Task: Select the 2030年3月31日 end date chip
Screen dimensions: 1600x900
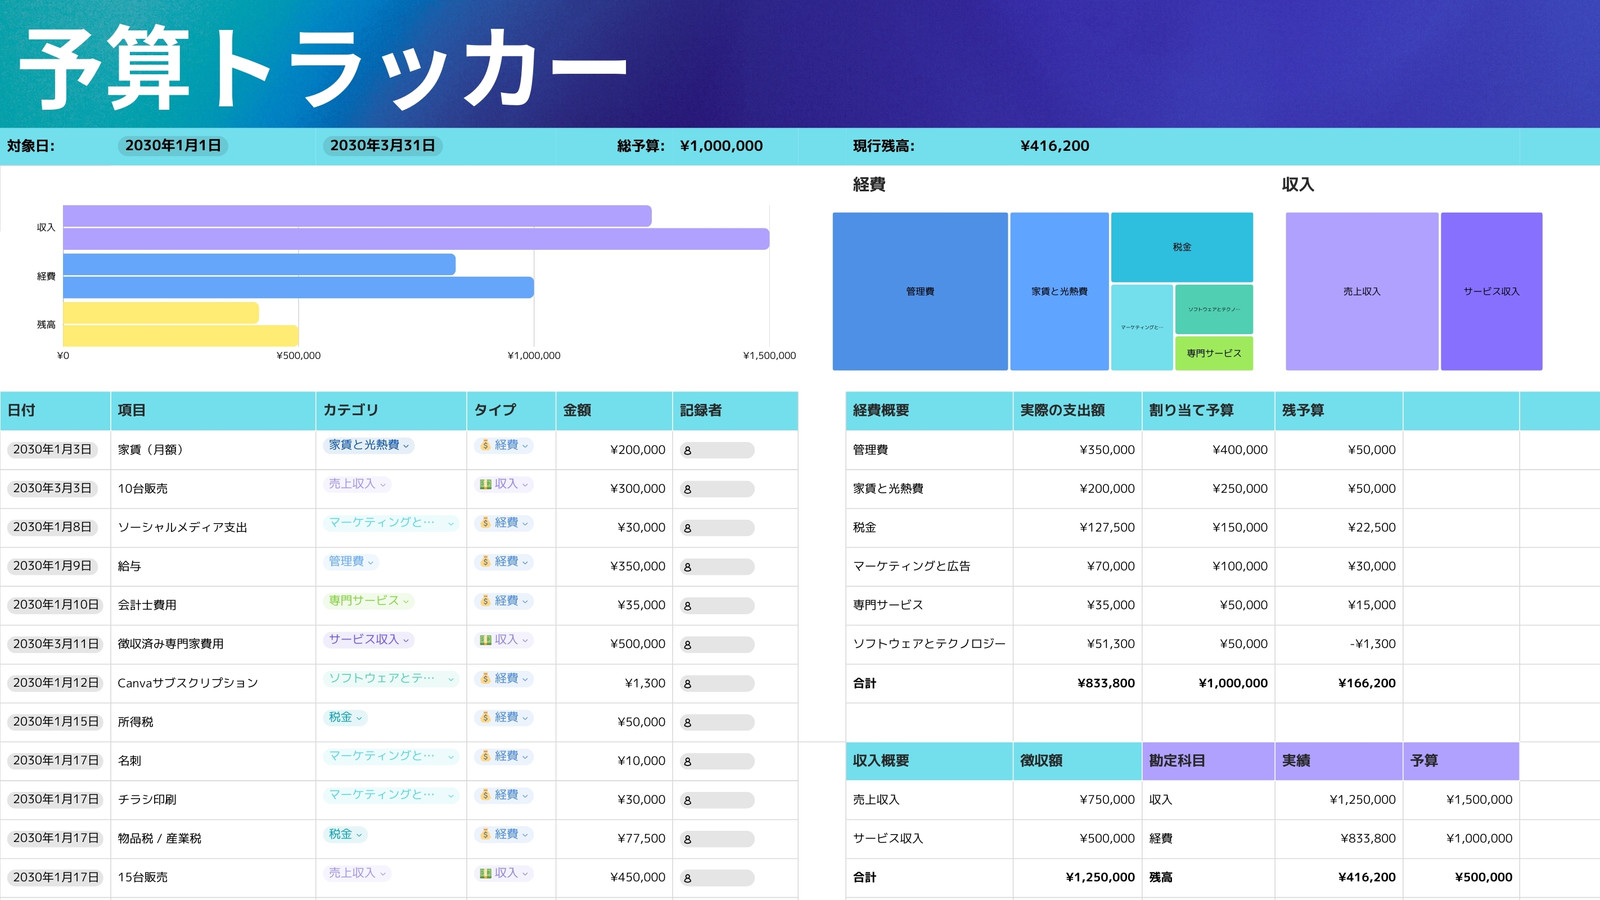Action: (x=383, y=146)
